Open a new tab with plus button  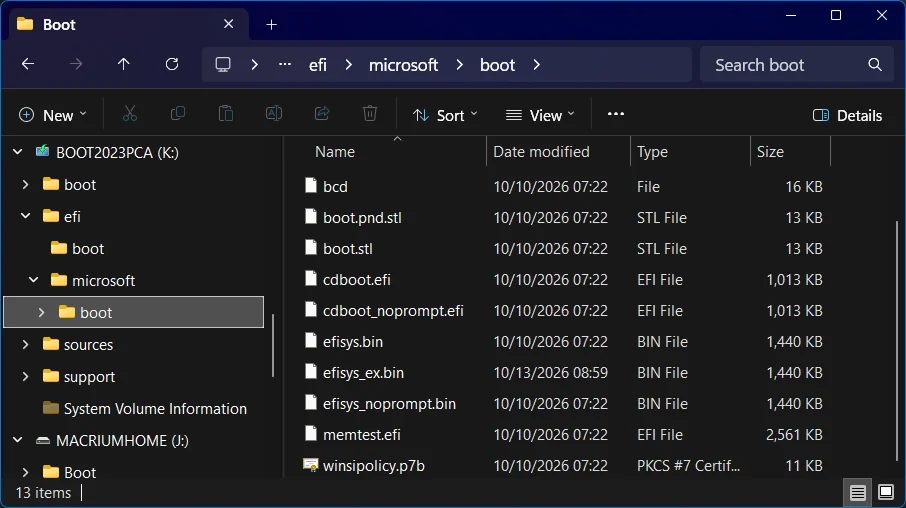[272, 25]
